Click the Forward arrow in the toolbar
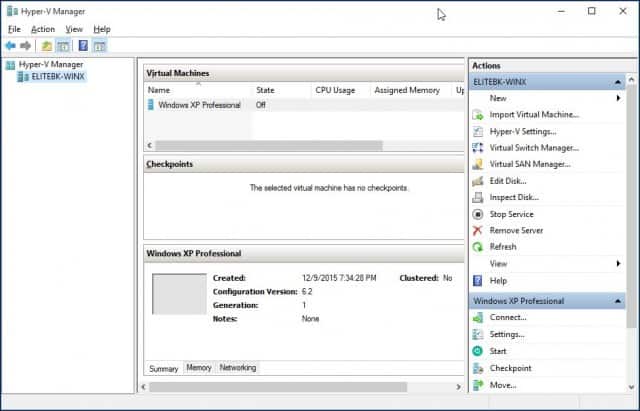 (25, 46)
